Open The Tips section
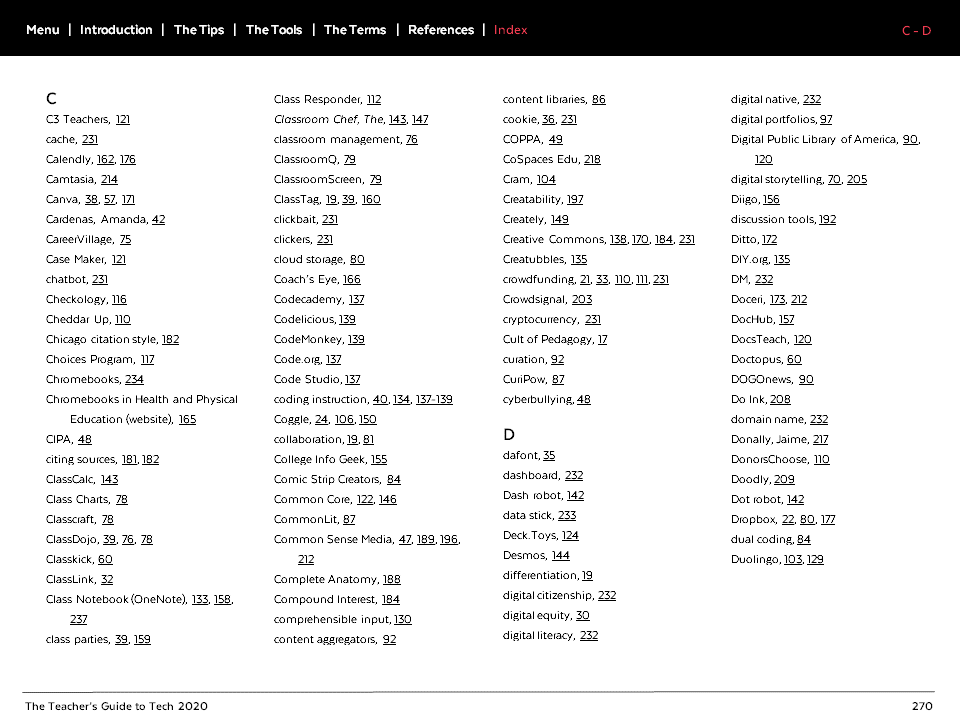The image size is (960, 720). click(199, 29)
